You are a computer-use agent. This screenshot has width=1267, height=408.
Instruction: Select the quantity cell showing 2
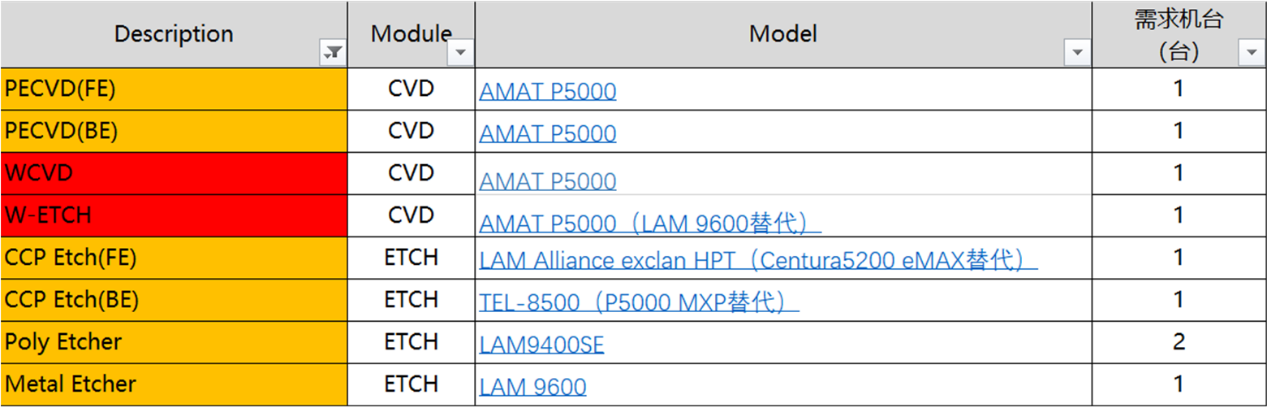(1178, 342)
